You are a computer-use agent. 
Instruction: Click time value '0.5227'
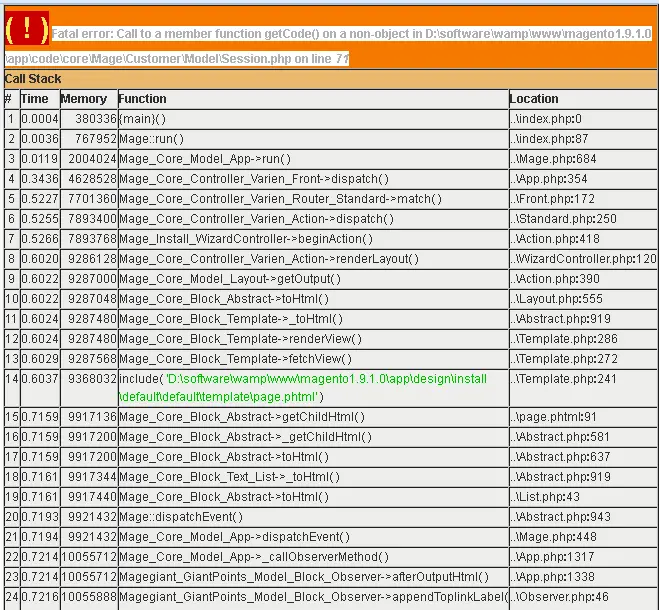[40, 199]
